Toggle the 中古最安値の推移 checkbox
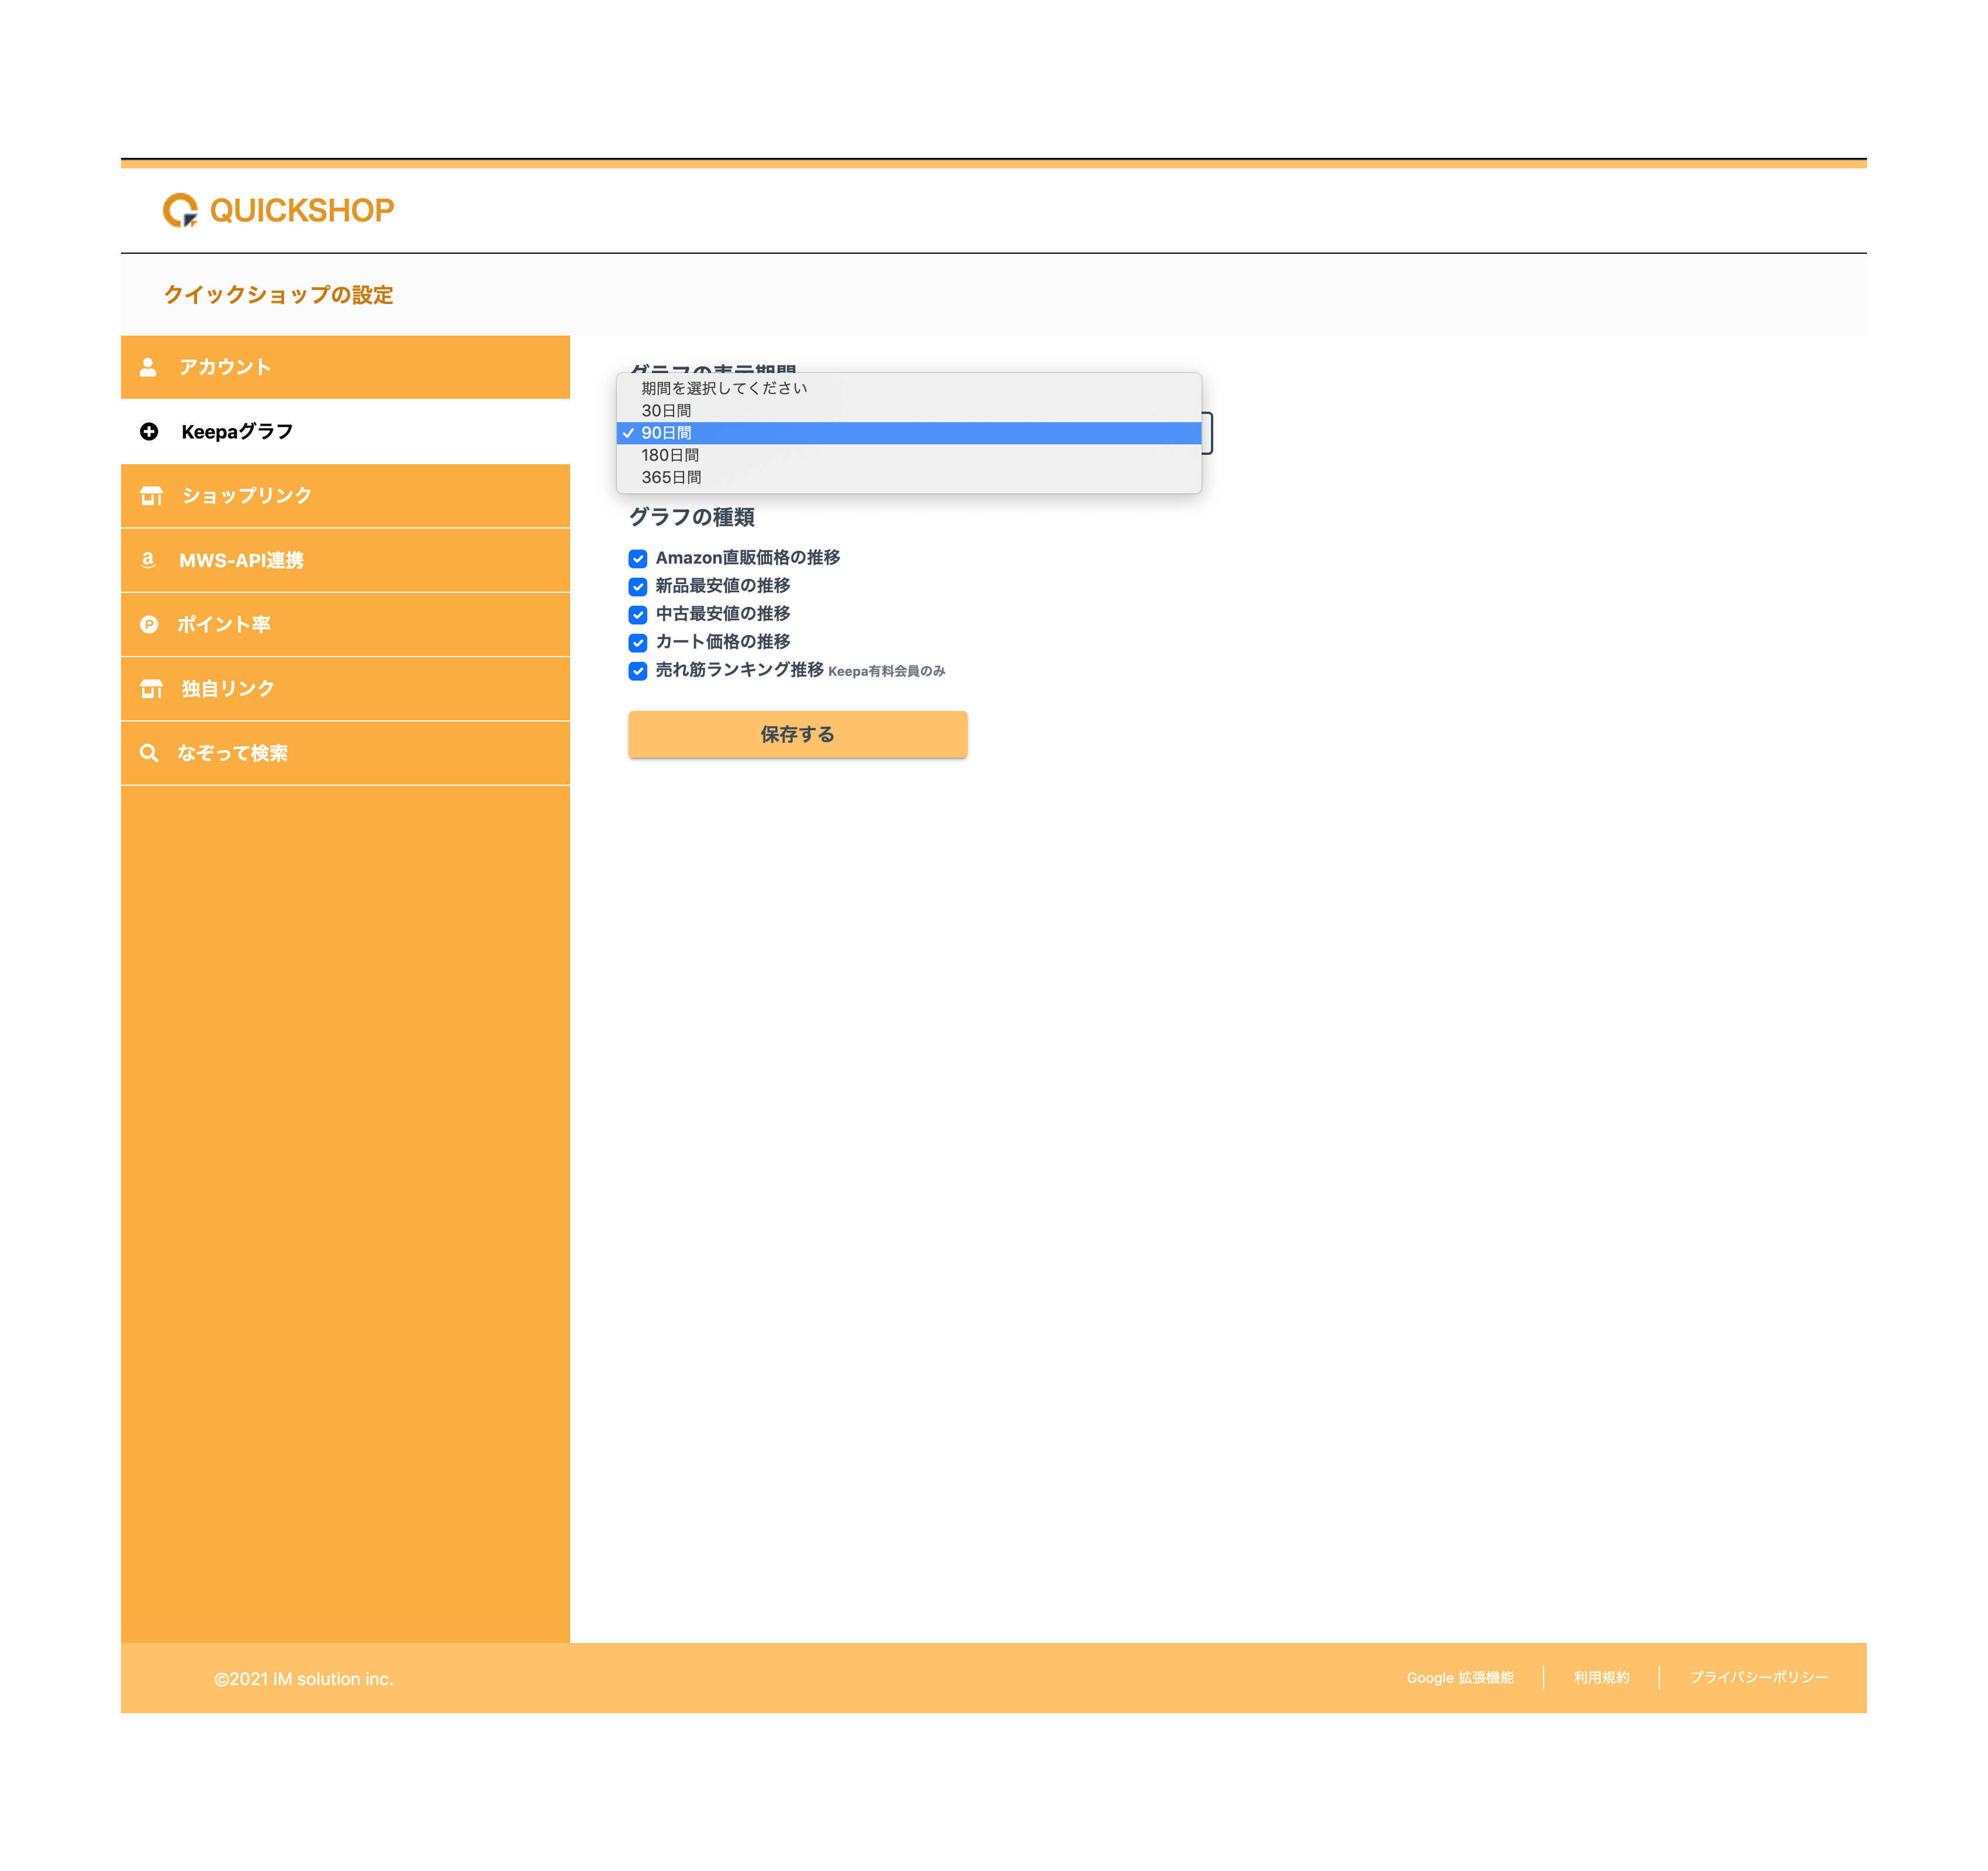This screenshot has width=1988, height=1871. 638,614
